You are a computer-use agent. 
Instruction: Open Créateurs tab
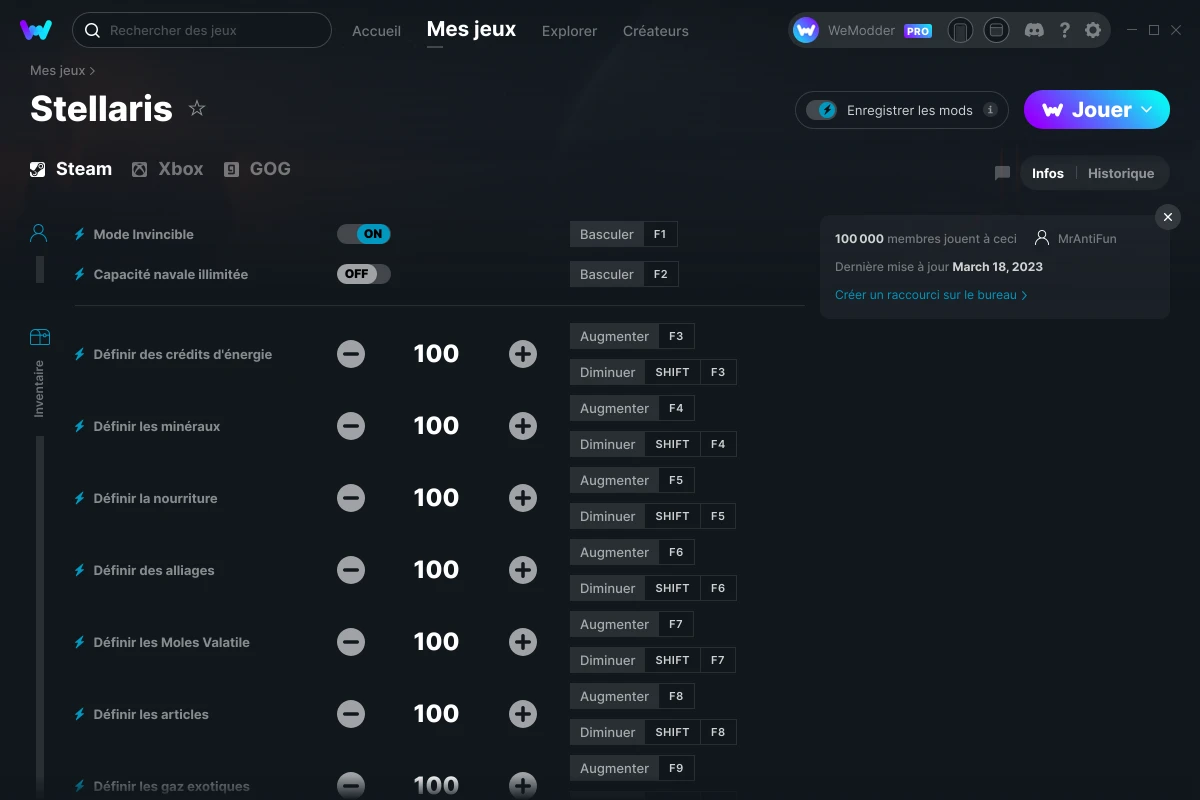pos(655,31)
